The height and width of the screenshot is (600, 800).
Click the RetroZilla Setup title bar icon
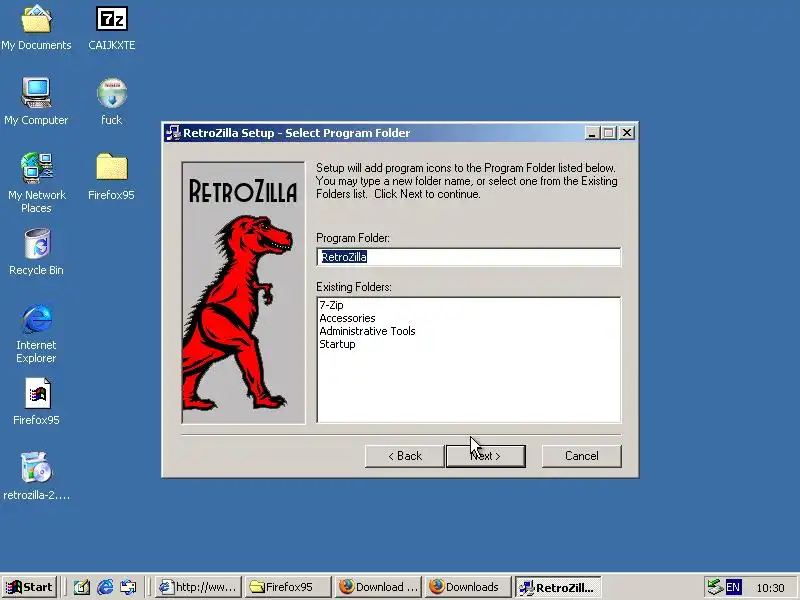click(173, 133)
